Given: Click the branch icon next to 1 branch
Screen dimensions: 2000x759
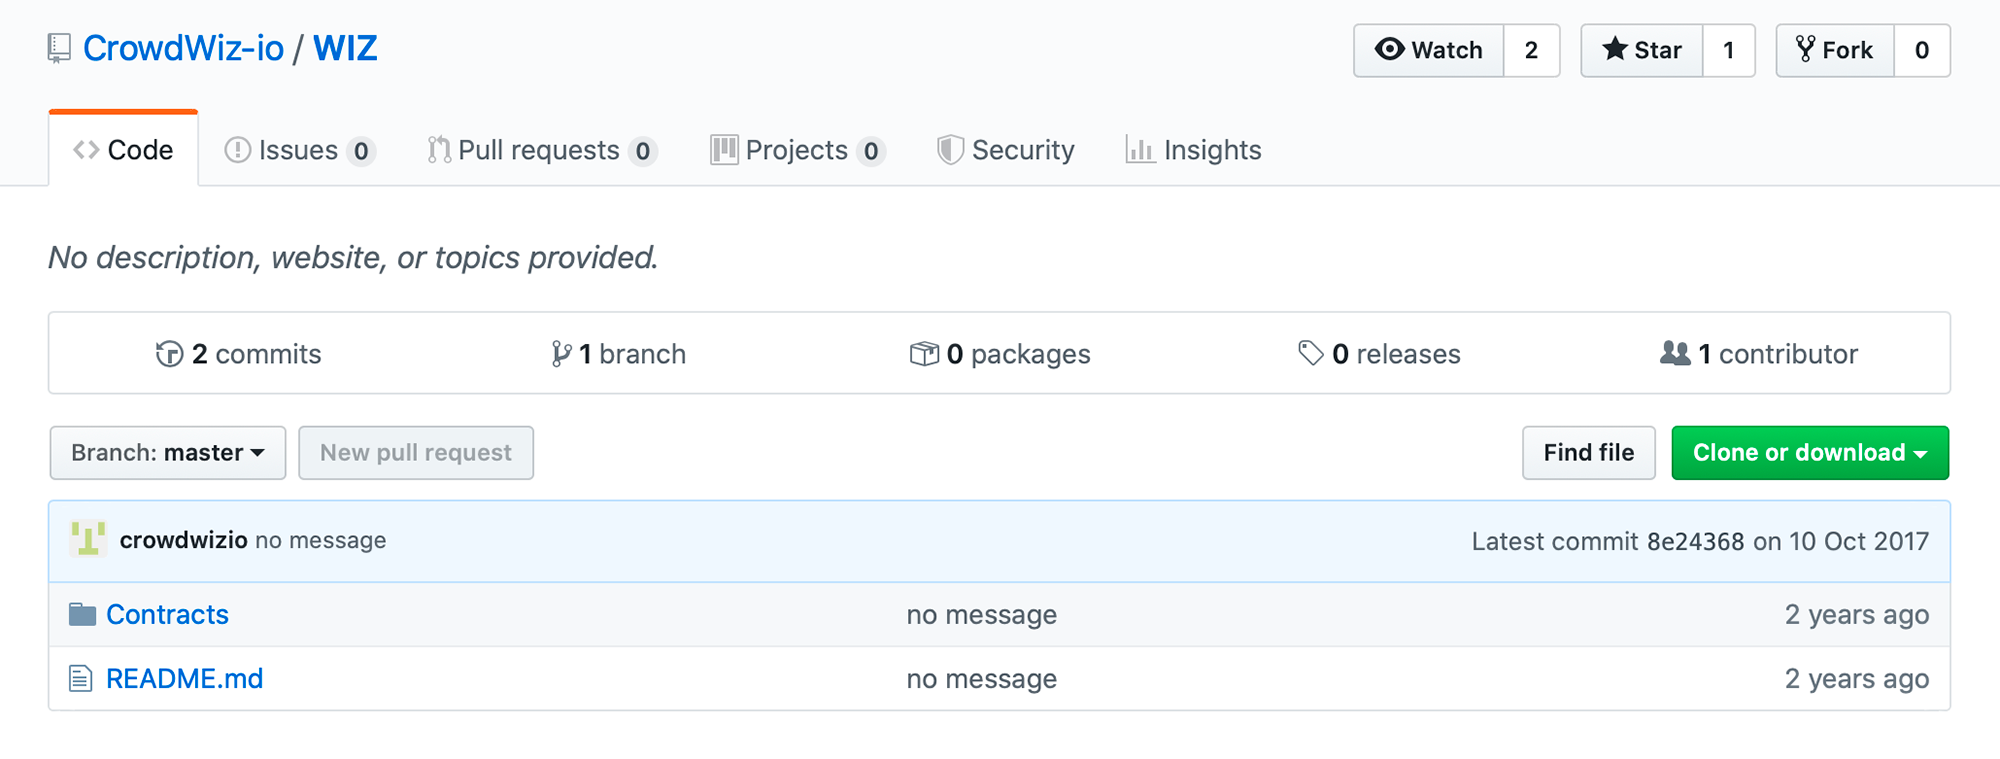Looking at the screenshot, I should [561, 354].
